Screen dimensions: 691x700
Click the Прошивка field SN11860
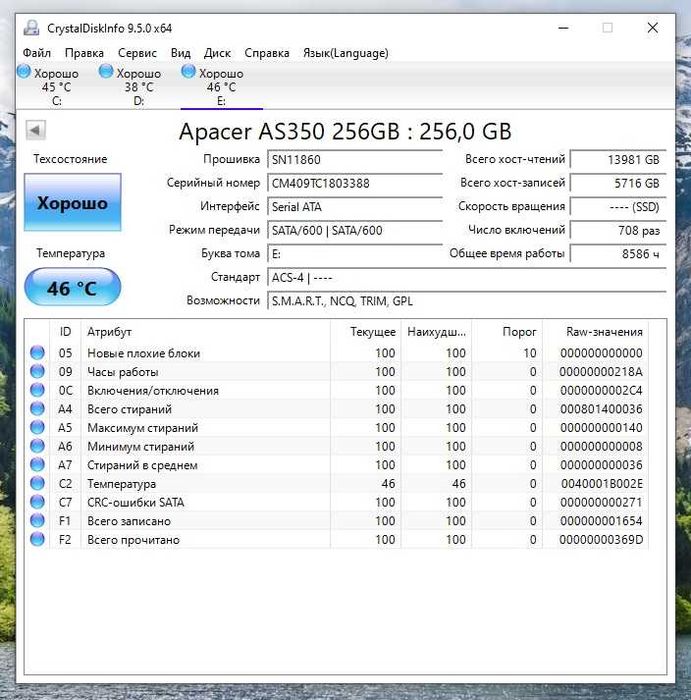[355, 160]
